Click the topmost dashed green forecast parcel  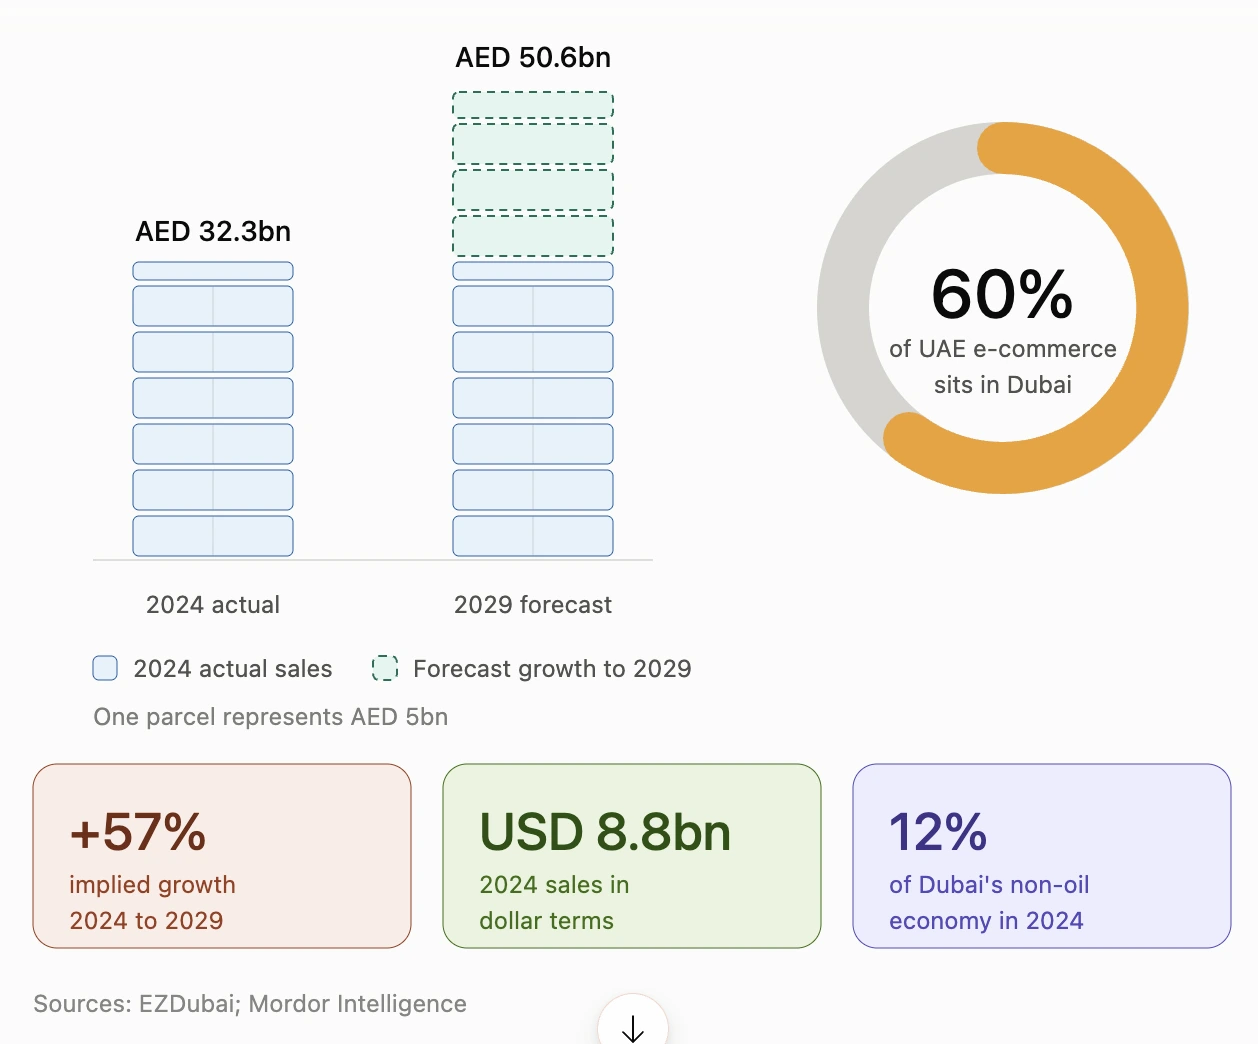(x=533, y=105)
